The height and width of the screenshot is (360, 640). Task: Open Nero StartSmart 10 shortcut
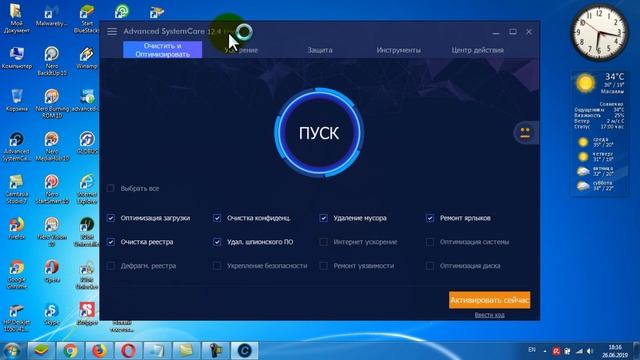point(52,189)
